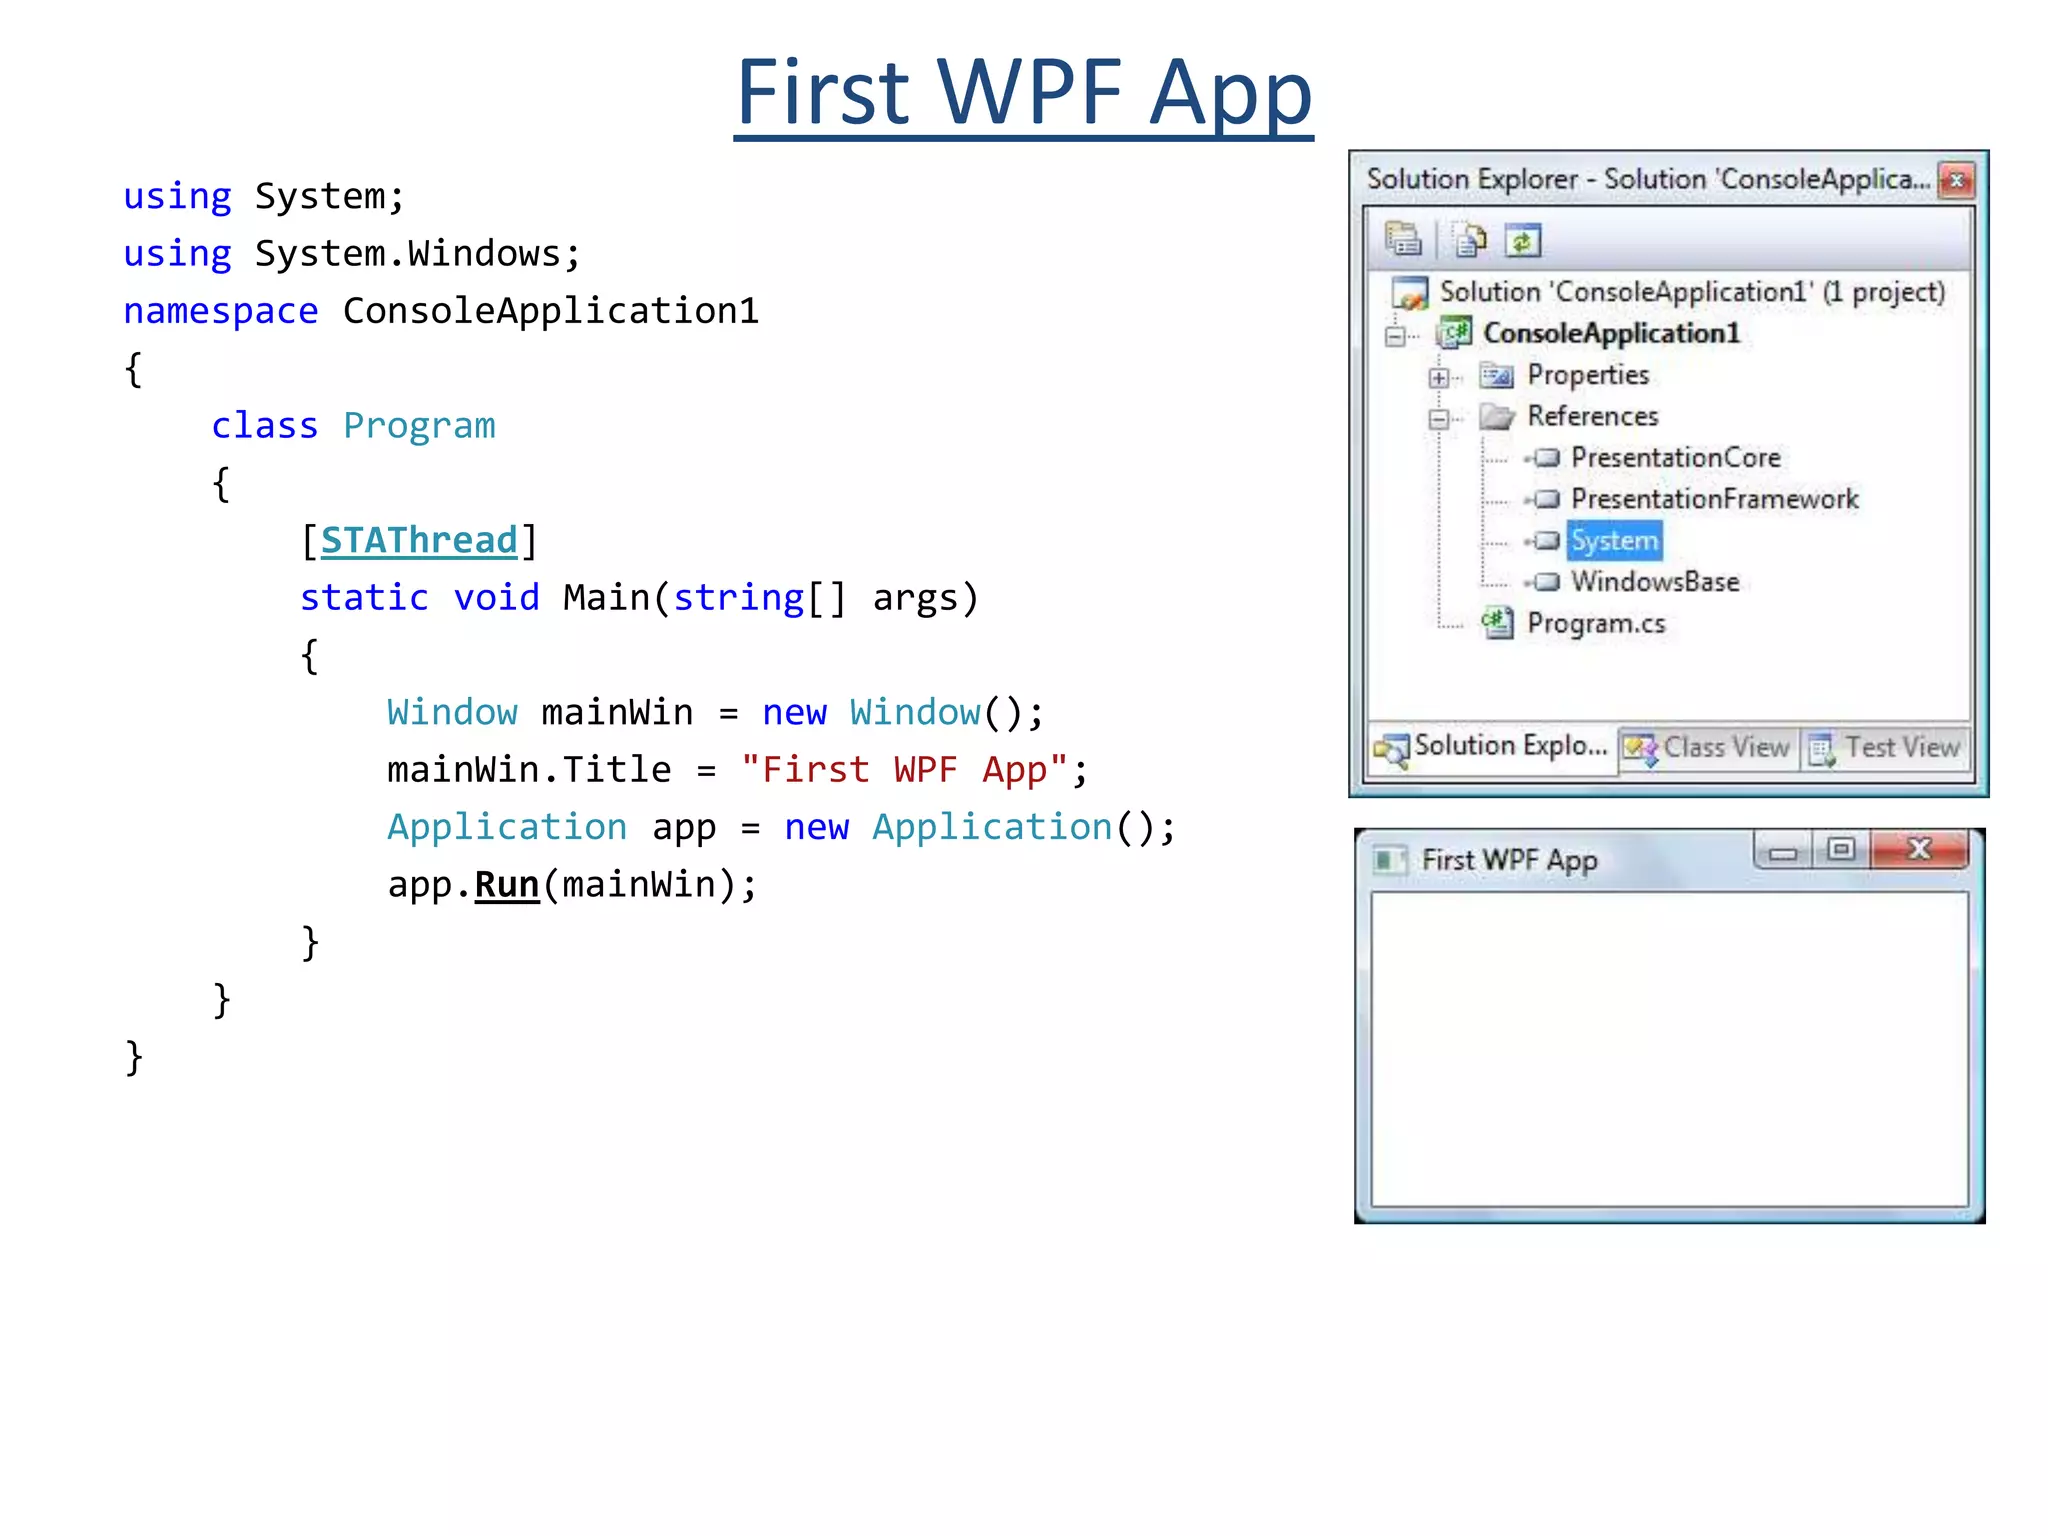Click the Solution 'ConsoleApplication1' icon
The image size is (2048, 1536).
tap(1410, 293)
